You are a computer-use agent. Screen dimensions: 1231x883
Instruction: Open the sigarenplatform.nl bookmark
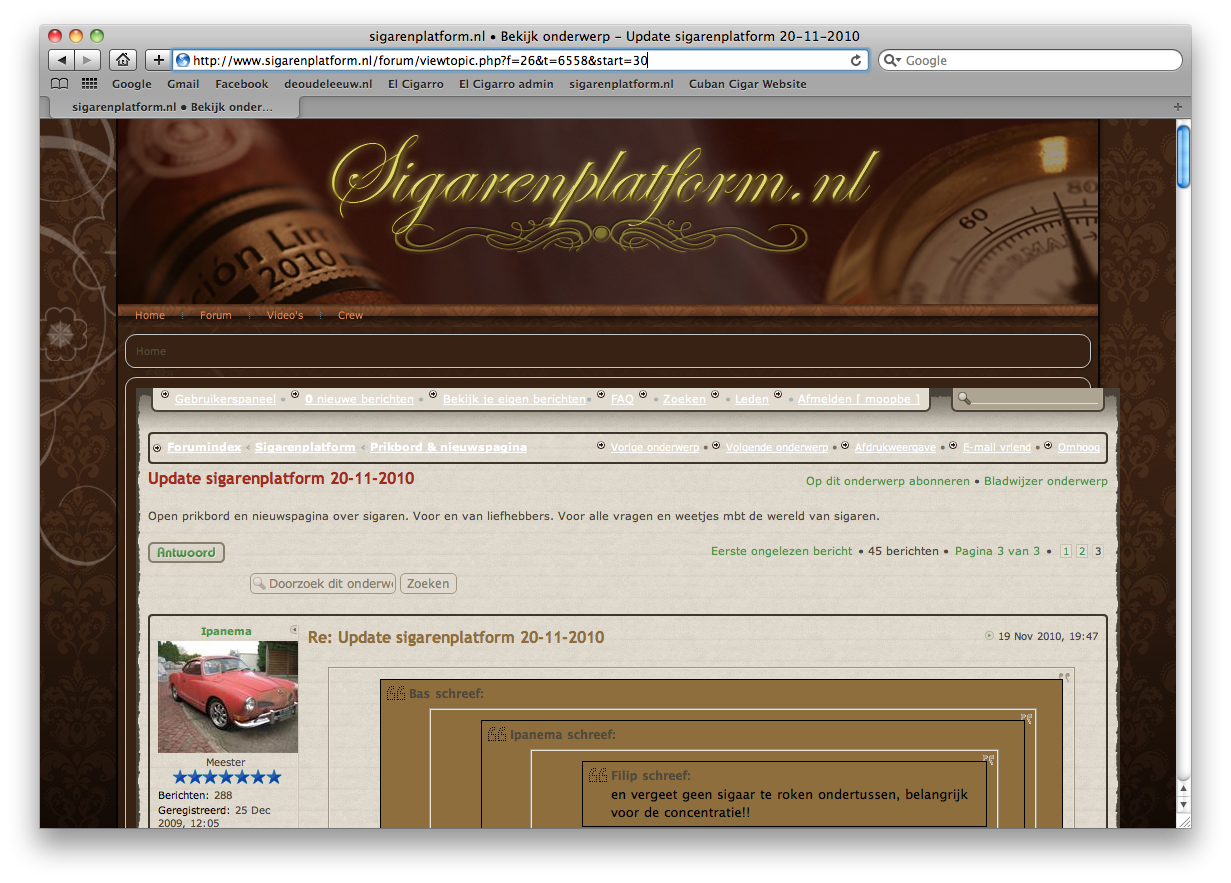(621, 84)
